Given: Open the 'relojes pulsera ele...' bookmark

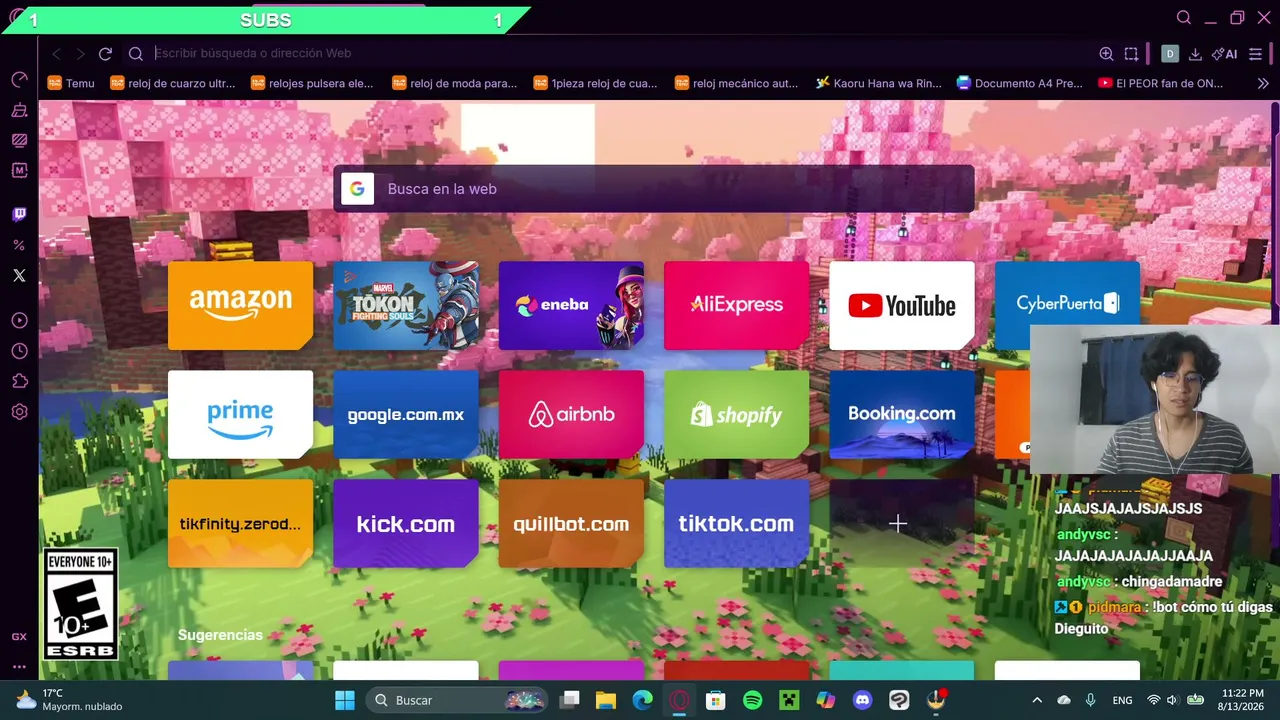Looking at the screenshot, I should point(313,84).
